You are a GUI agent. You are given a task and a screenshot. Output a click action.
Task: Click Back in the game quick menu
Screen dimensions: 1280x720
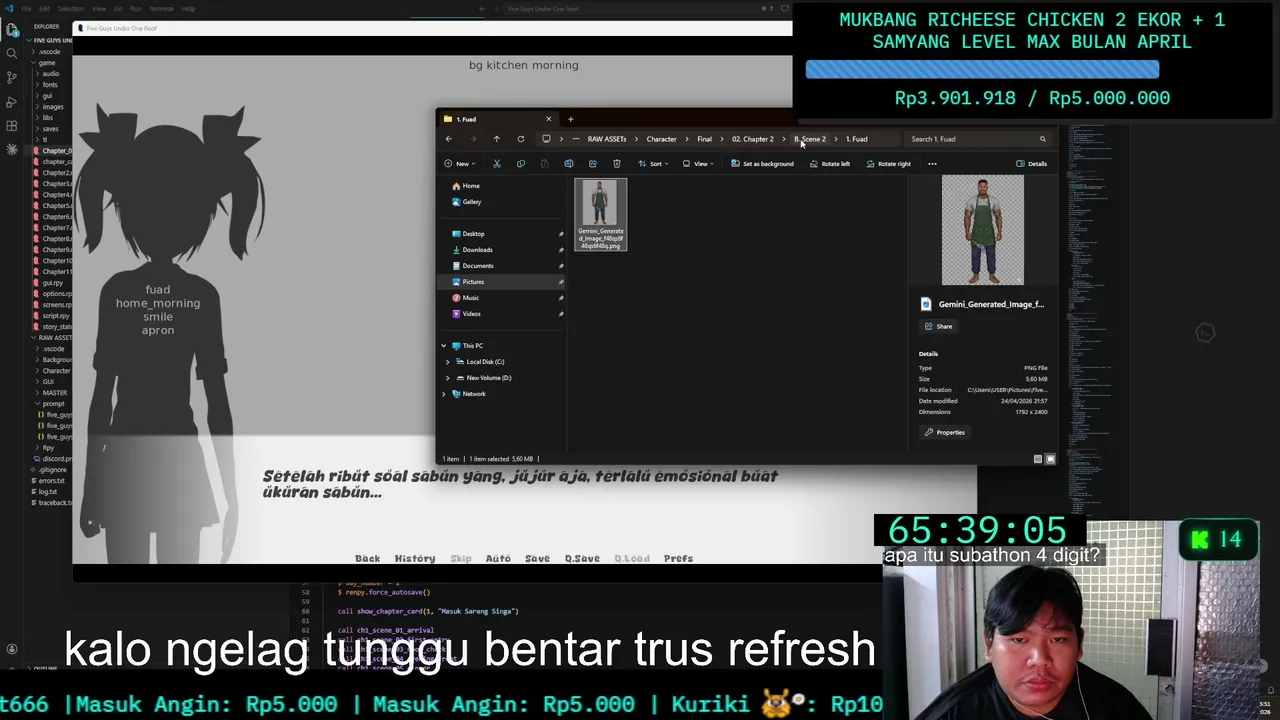tap(367, 559)
